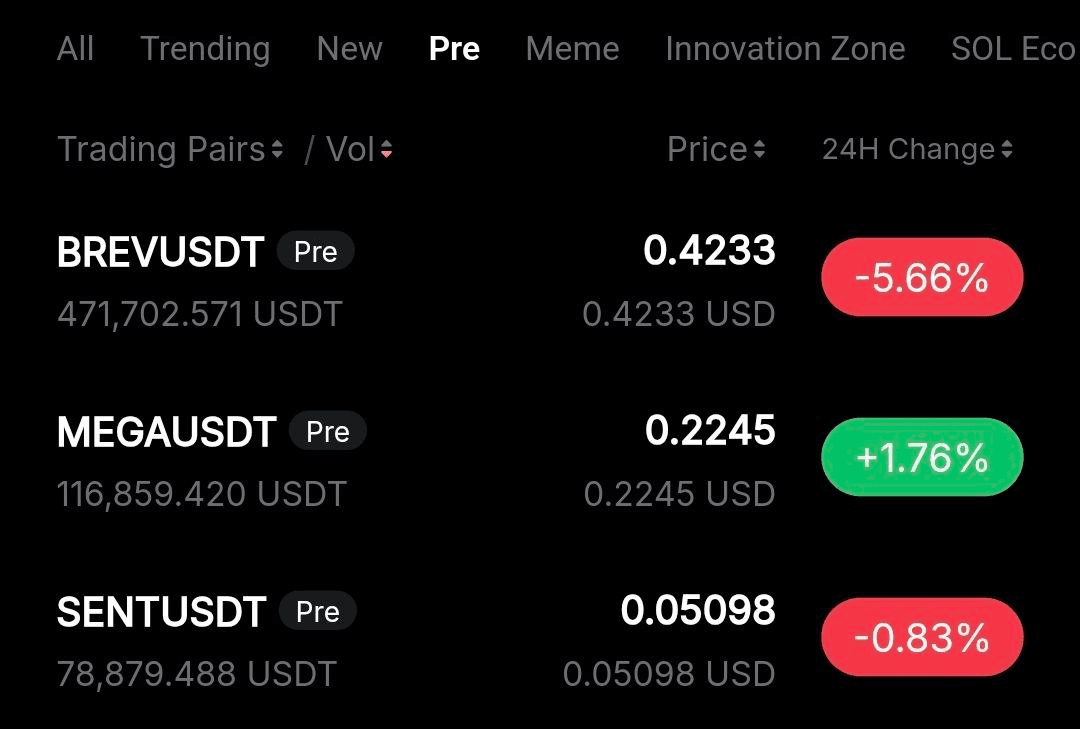Toggle BREVUSDT -5.66% change button
Viewport: 1080px width, 729px height.
coord(921,277)
